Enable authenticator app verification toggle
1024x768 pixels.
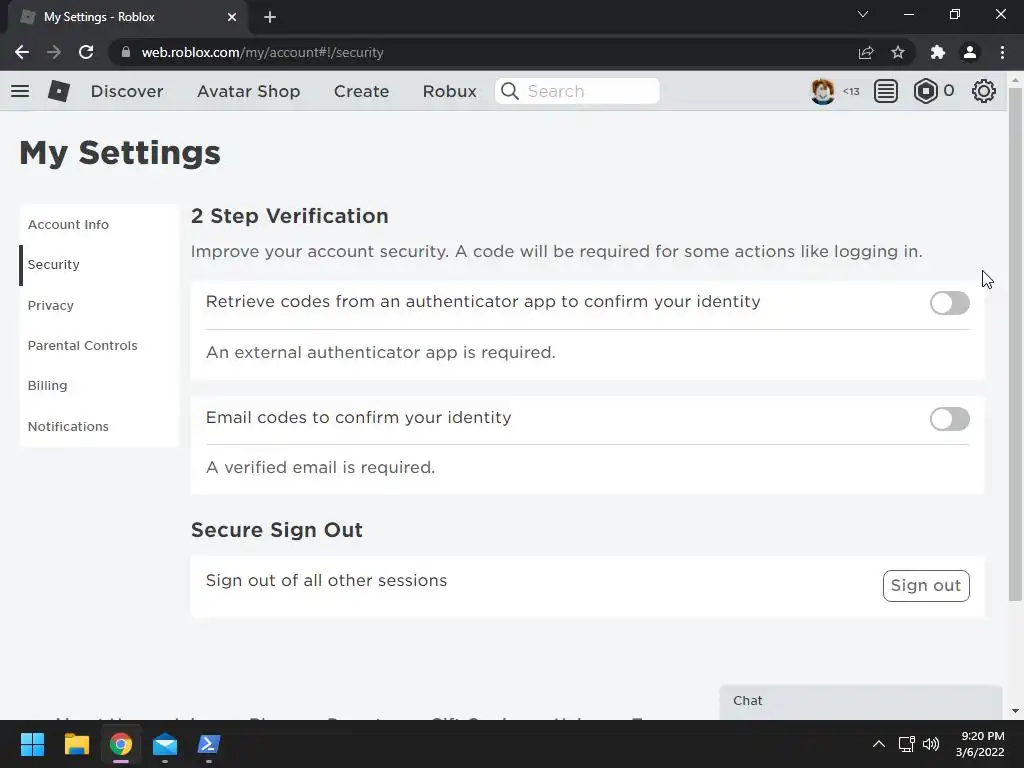click(x=949, y=303)
